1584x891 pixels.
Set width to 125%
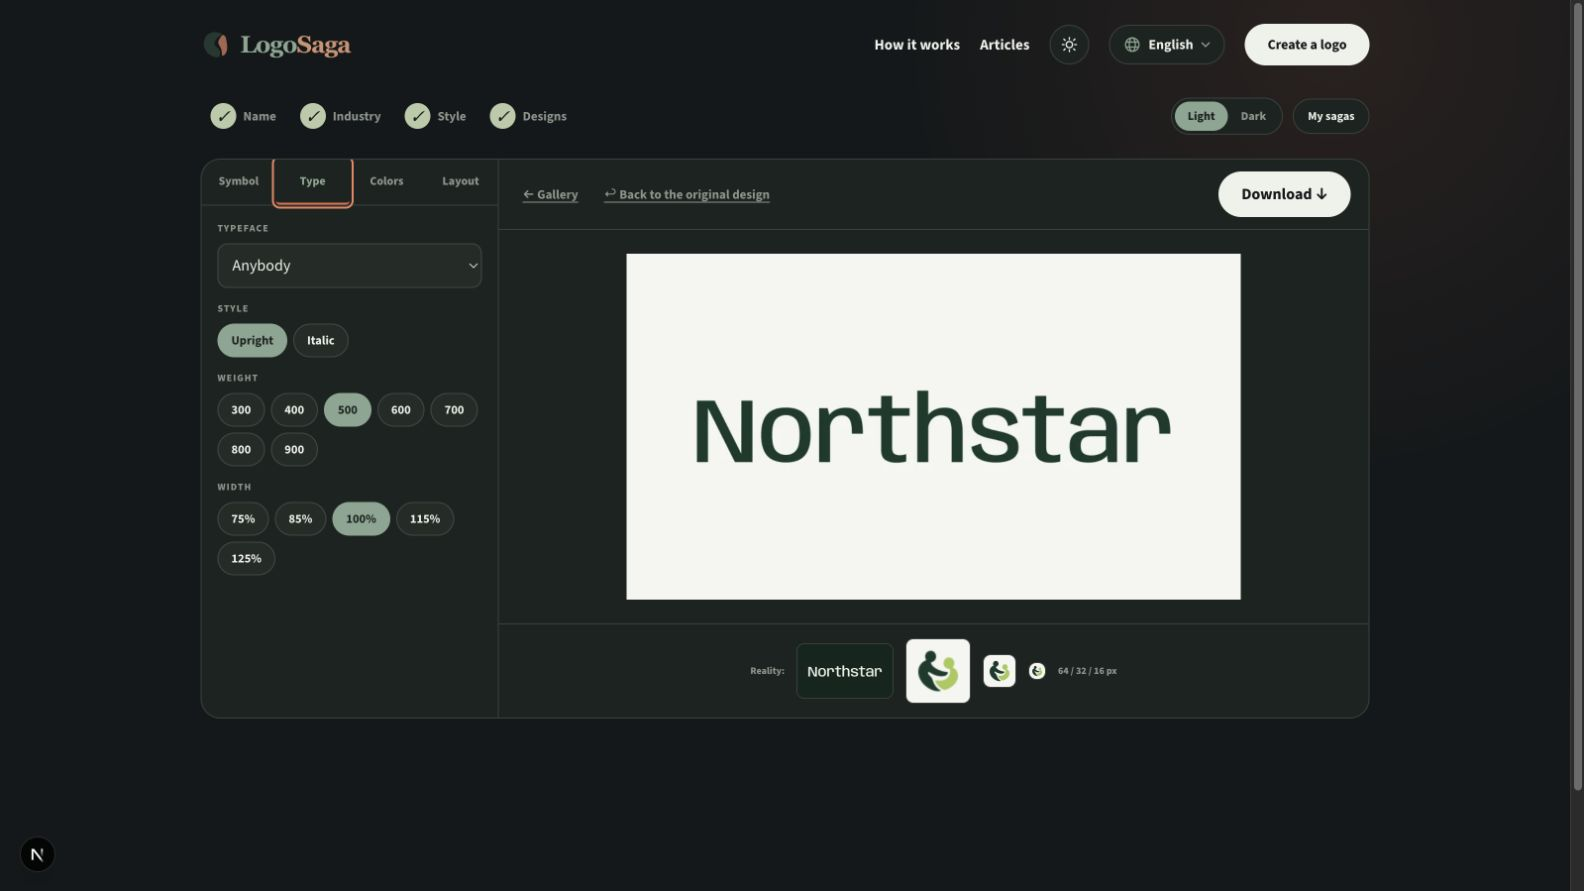click(246, 559)
